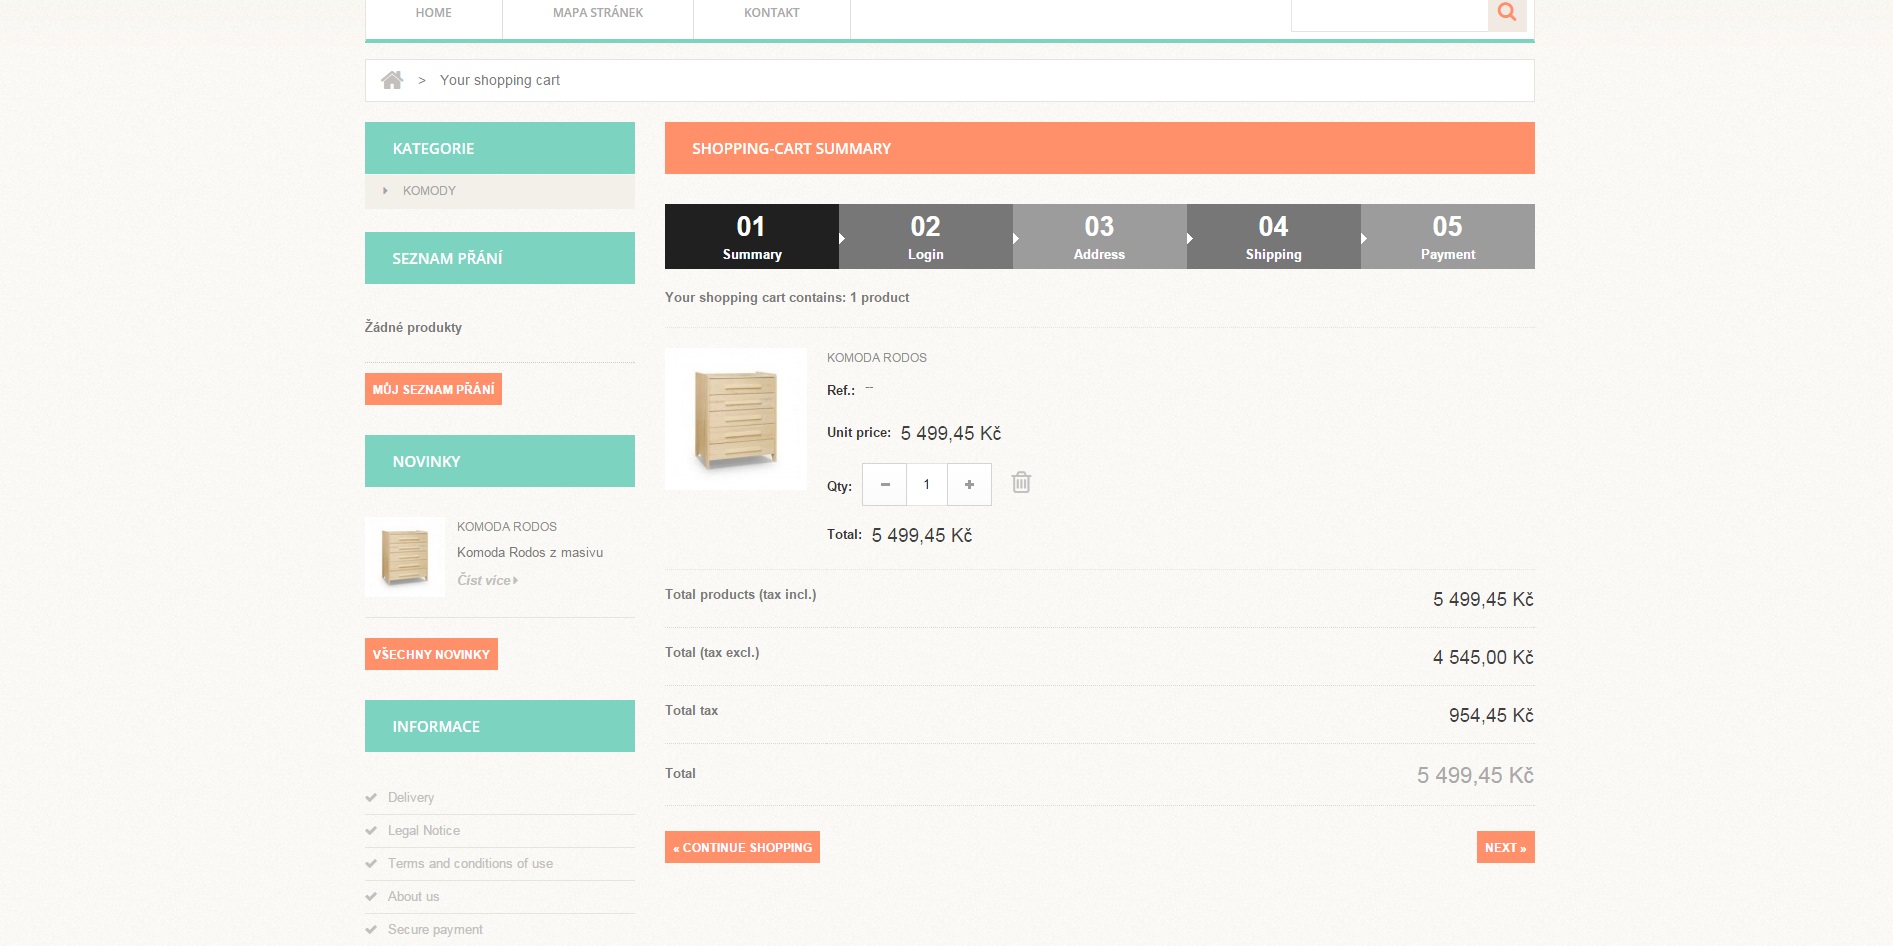Click the KATEGORIE block header
This screenshot has height=946, width=1893.
click(x=500, y=148)
